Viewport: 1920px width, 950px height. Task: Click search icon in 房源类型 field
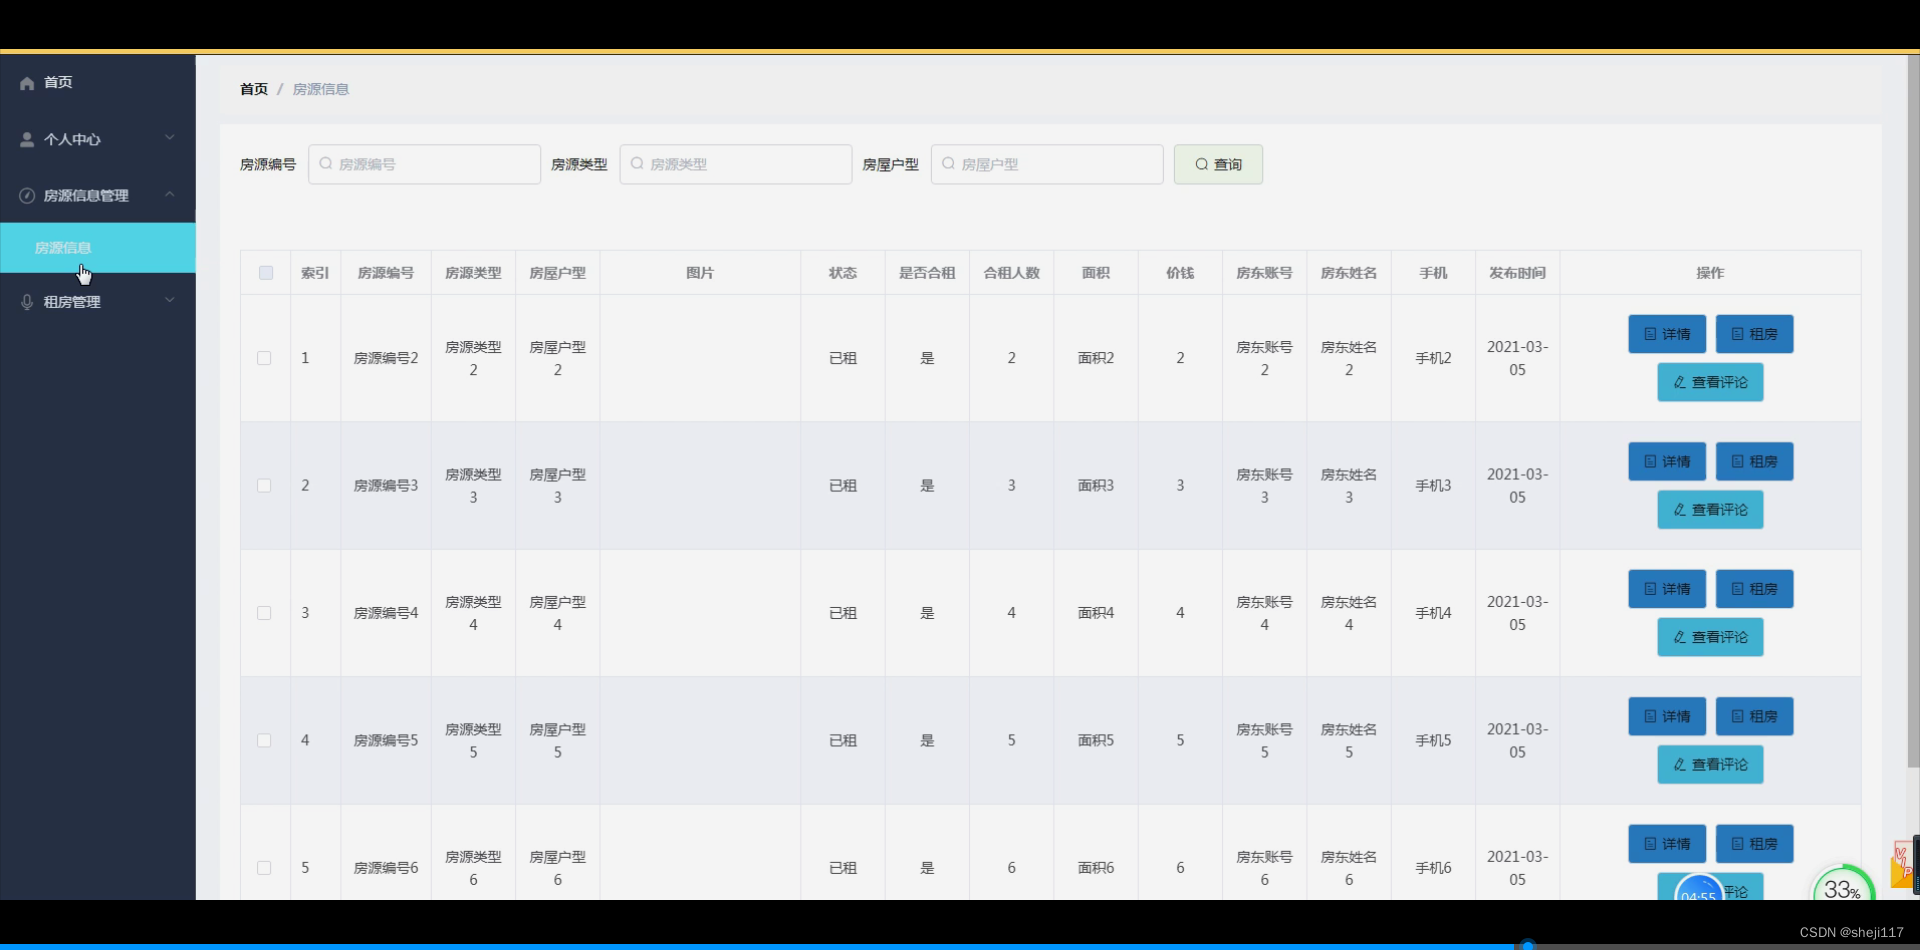tap(637, 164)
